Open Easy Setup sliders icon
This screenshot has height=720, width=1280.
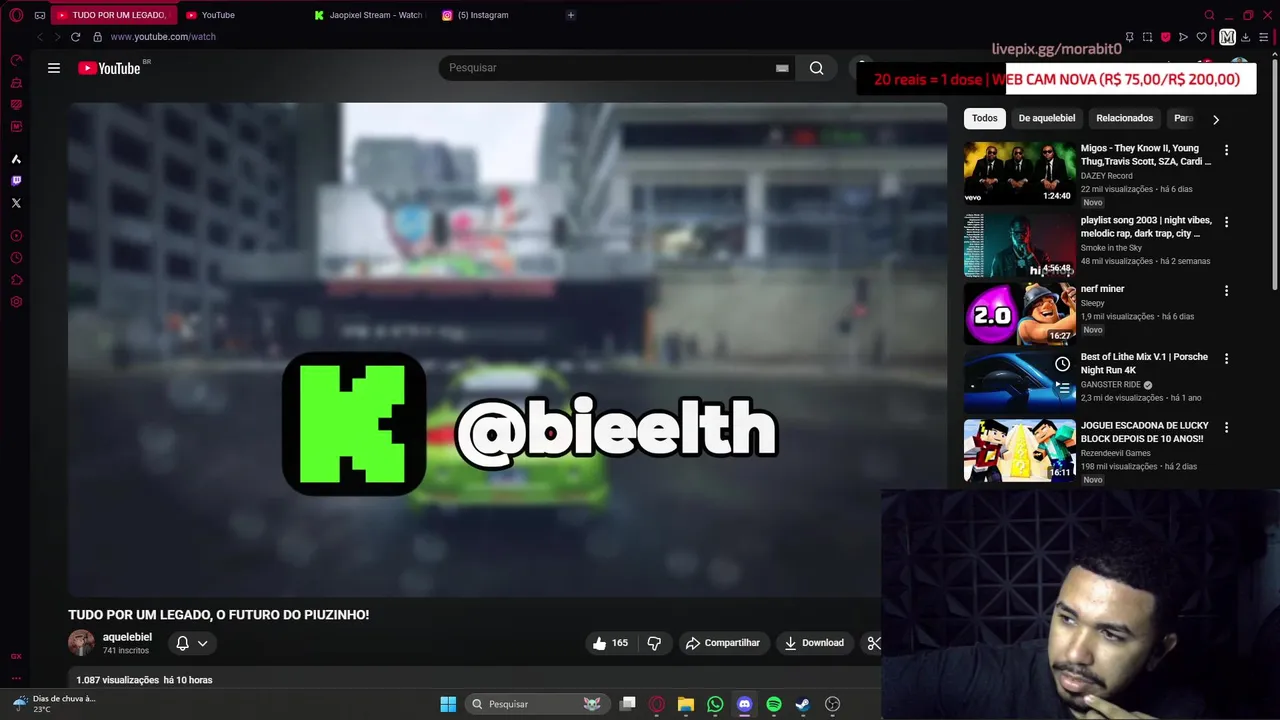pos(1264,37)
